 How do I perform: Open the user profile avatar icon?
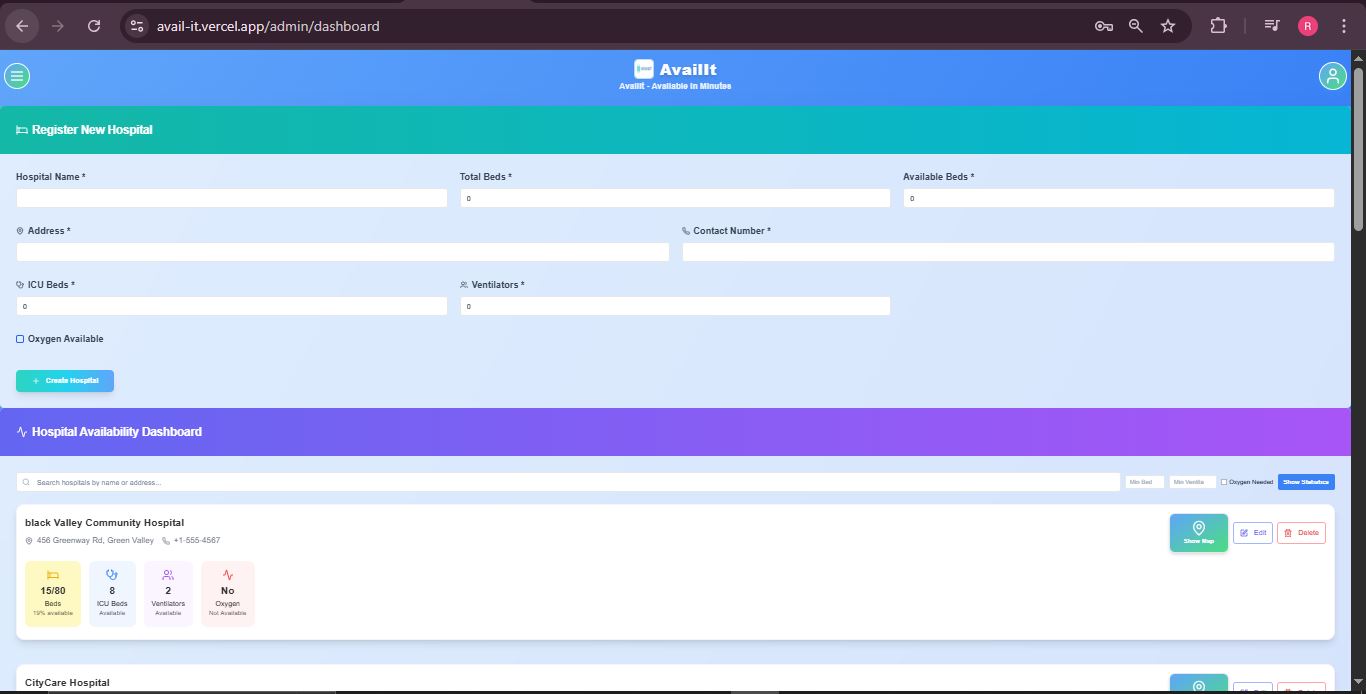[1332, 76]
